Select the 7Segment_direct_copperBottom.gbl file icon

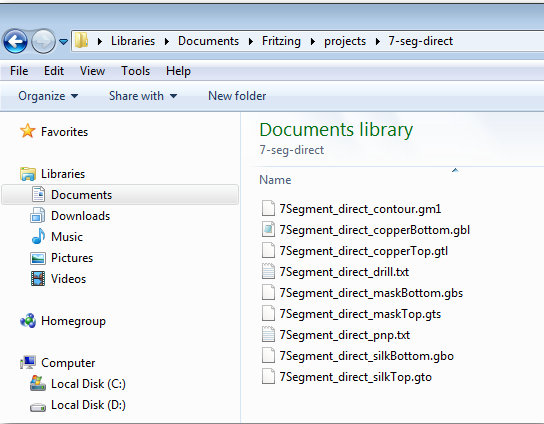tap(268, 230)
